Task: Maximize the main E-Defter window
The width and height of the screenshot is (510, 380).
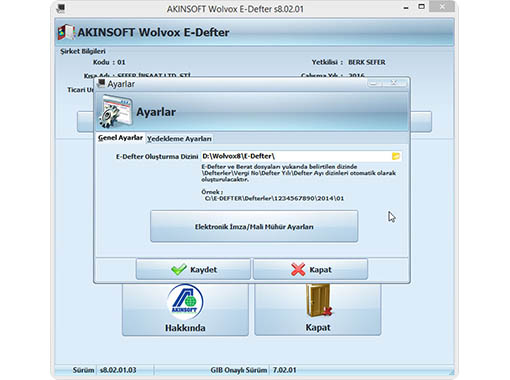Action: (x=421, y=7)
